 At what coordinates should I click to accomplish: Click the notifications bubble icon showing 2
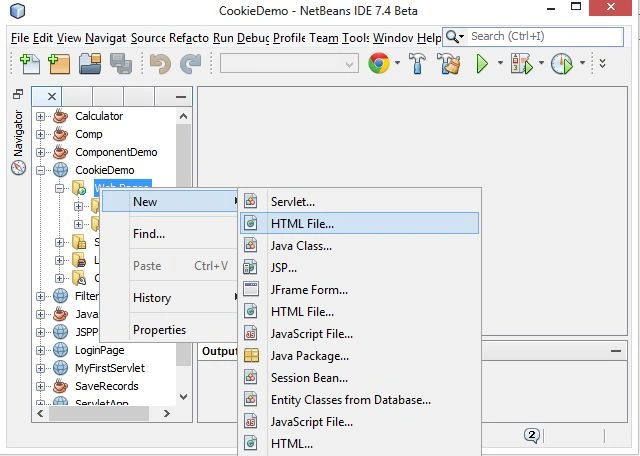coord(532,436)
